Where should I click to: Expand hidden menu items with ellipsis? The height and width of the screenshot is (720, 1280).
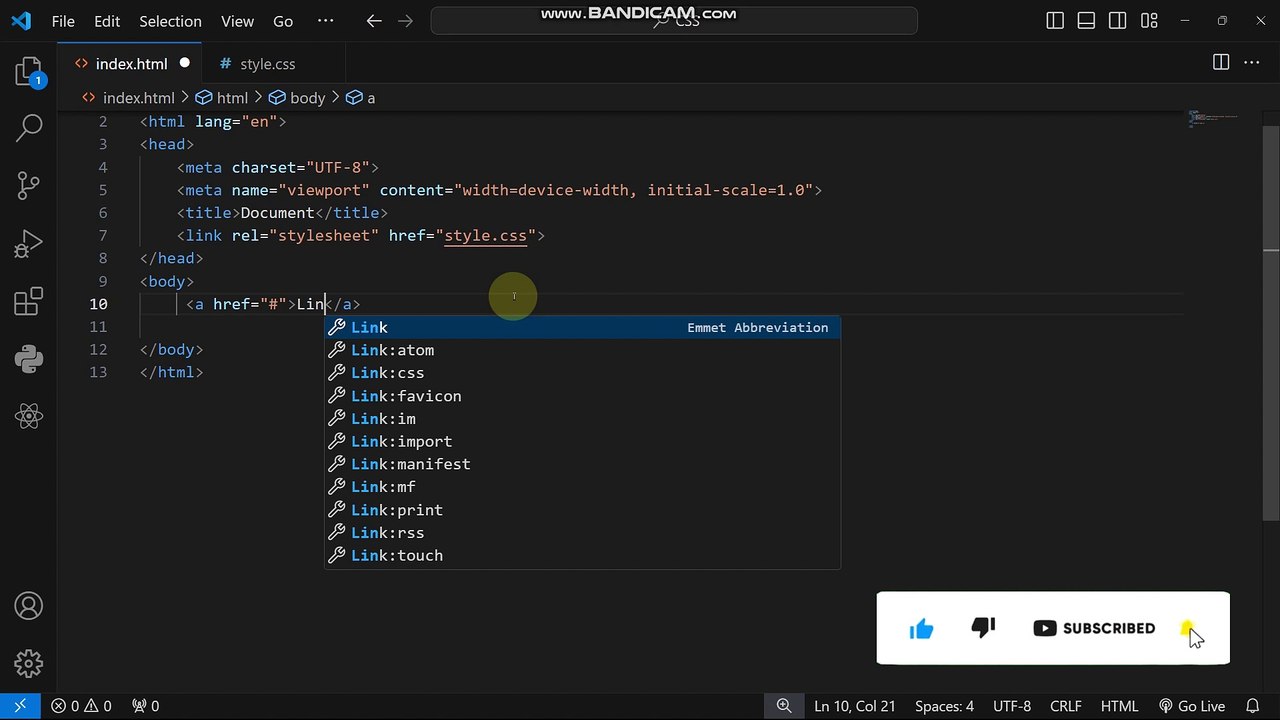pos(325,21)
